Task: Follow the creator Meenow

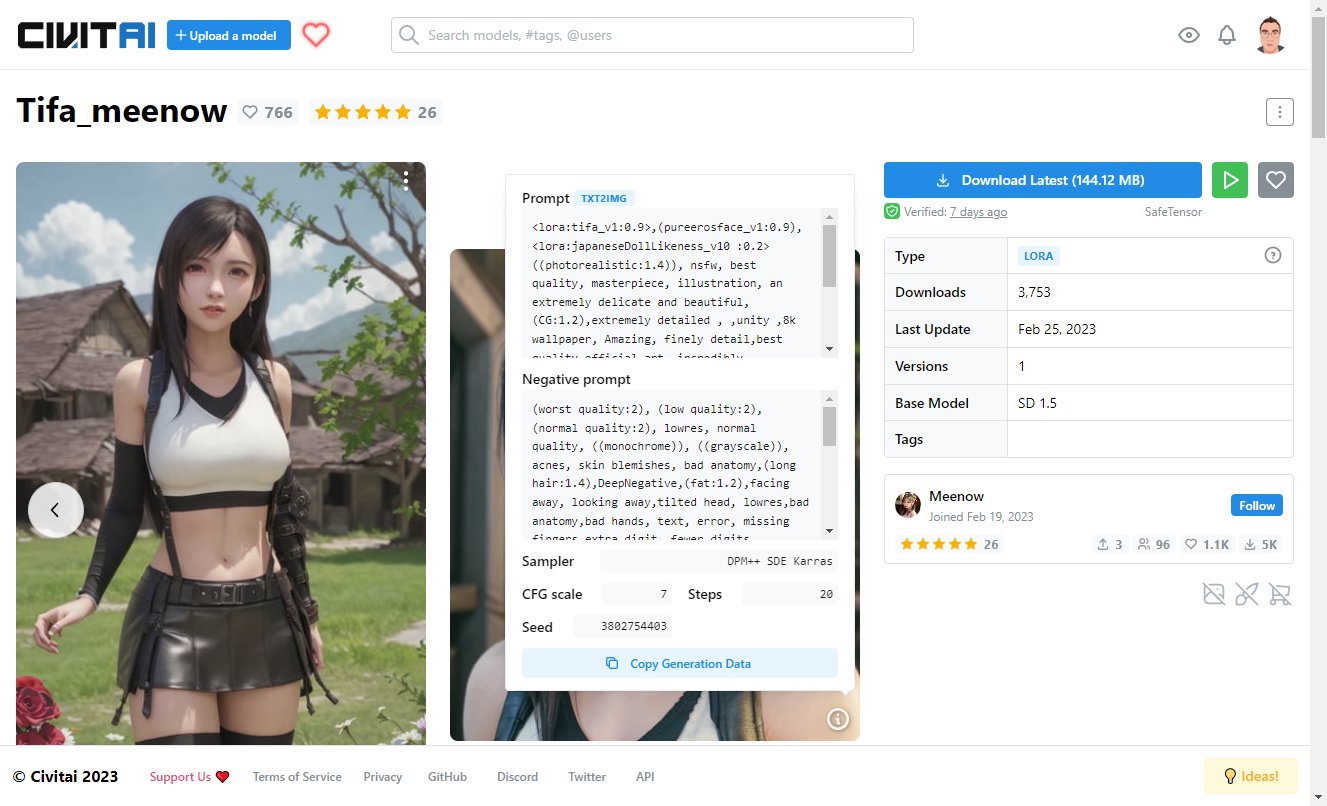Action: [x=1257, y=505]
